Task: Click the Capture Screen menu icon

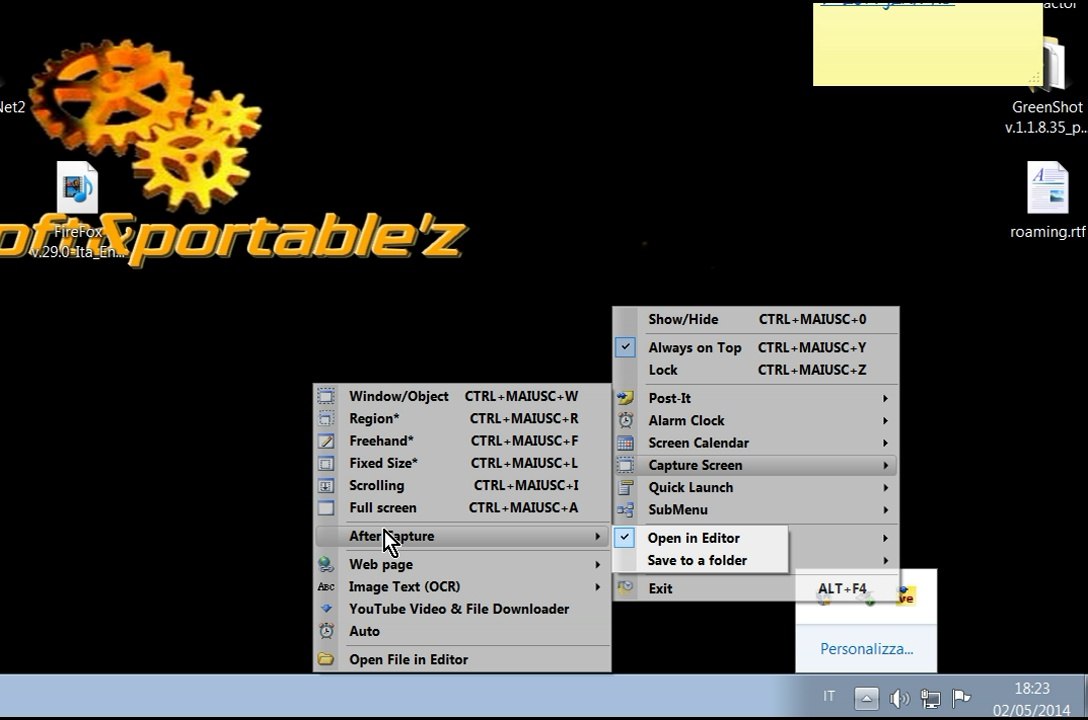Action: (x=625, y=465)
